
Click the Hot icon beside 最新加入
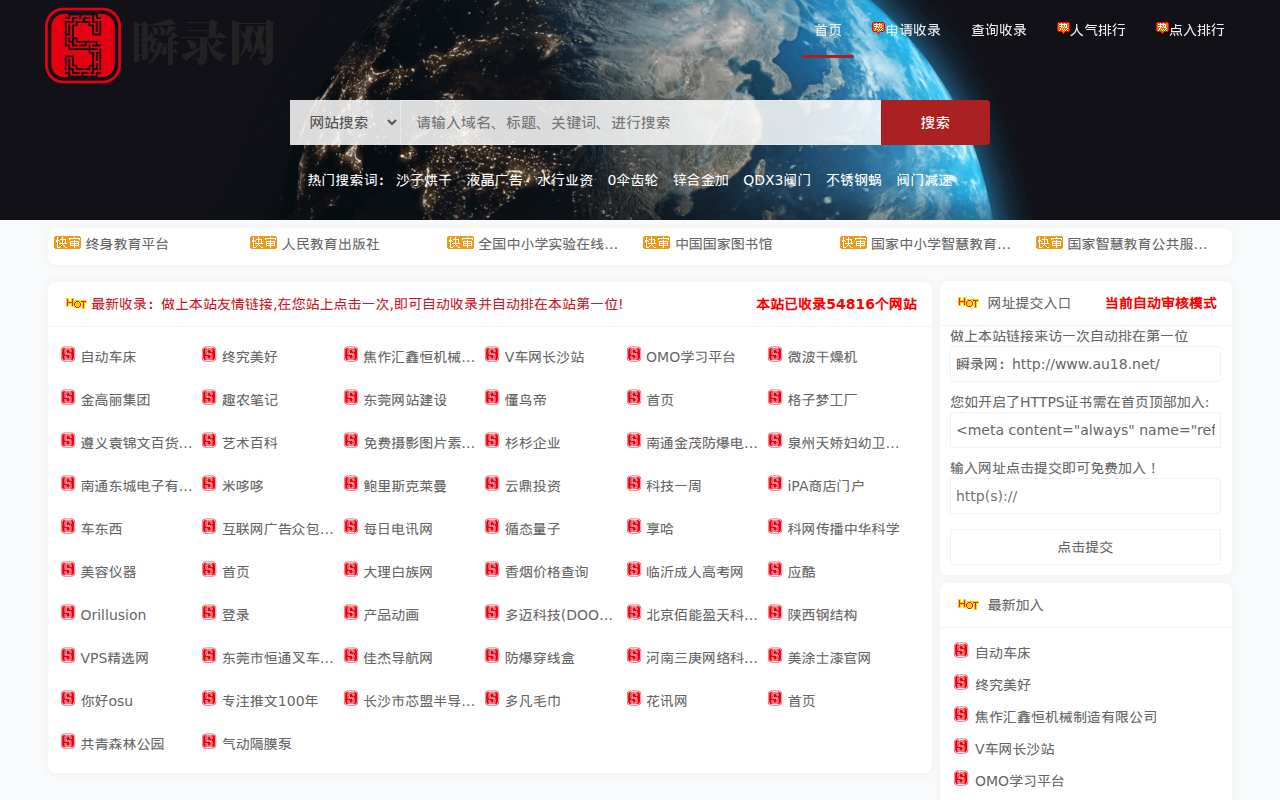(967, 604)
